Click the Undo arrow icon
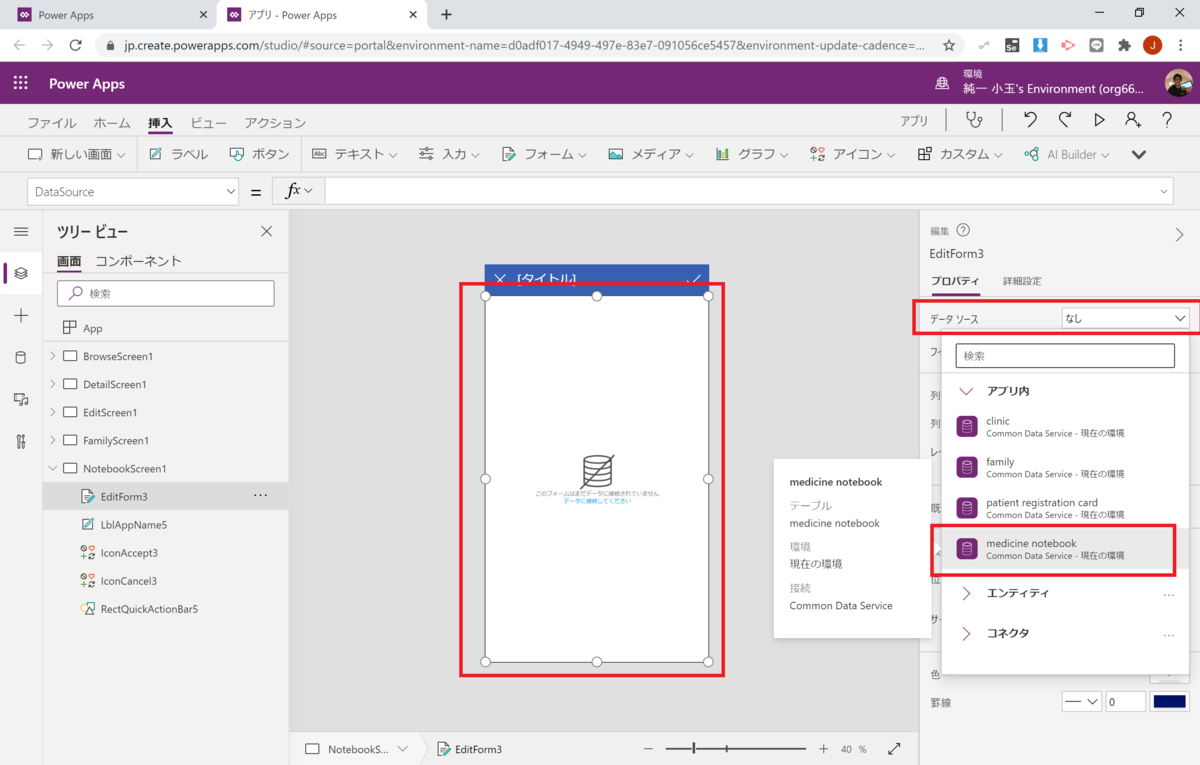Screen dimensions: 1200x765 click(1030, 120)
